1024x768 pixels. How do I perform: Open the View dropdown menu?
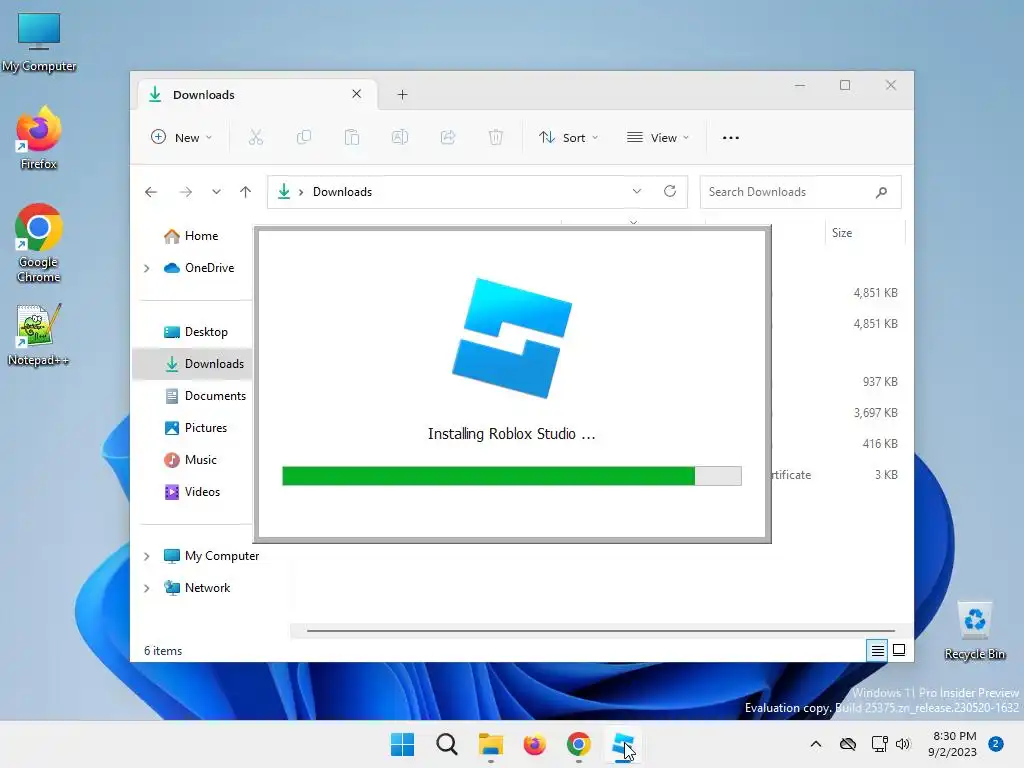pos(658,138)
